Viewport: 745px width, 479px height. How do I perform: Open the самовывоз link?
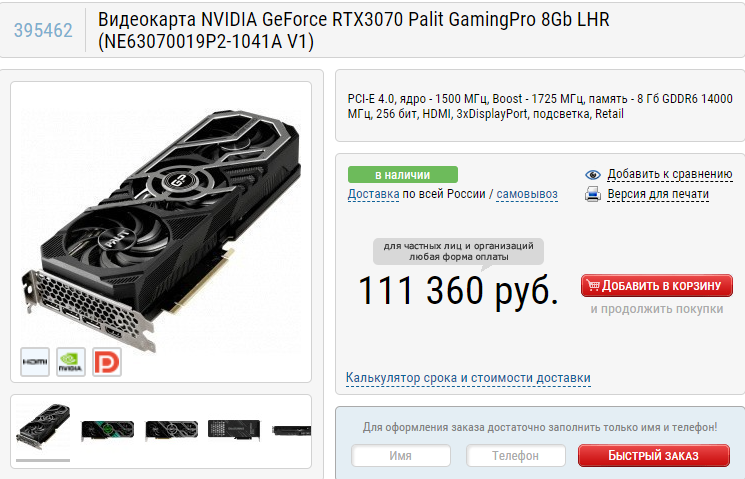pos(527,194)
